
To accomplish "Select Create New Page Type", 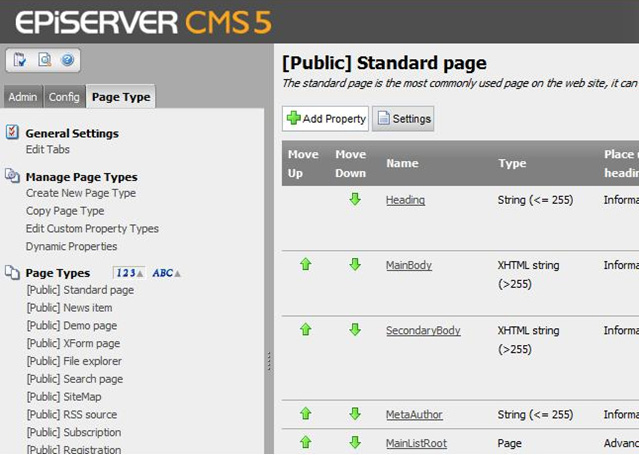I will coord(80,193).
